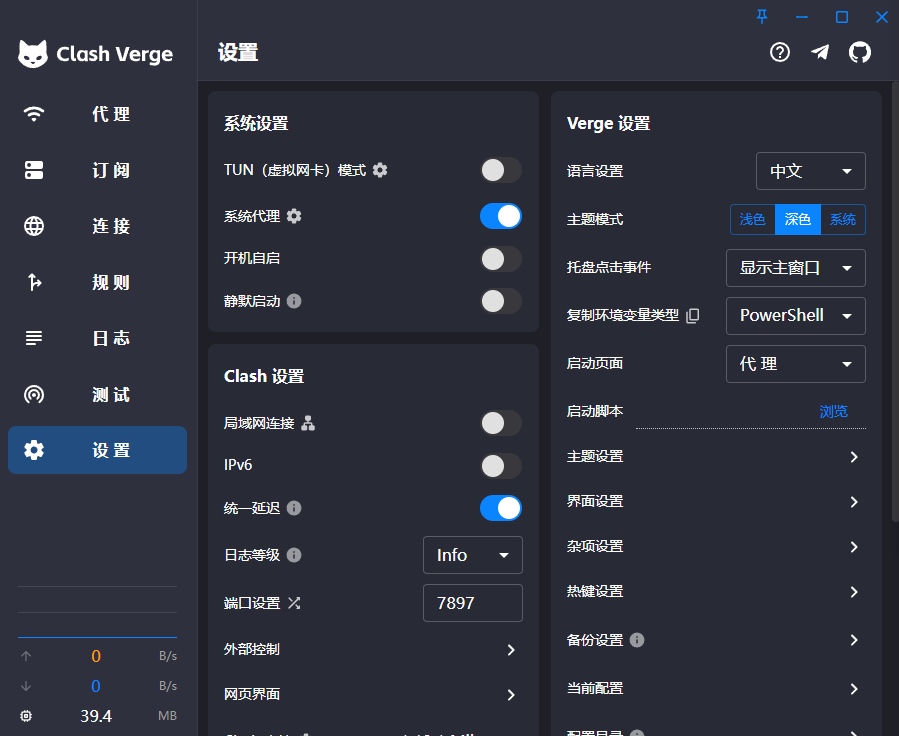Click info icon beside 静默启动
The width and height of the screenshot is (899, 738).
coord(294,302)
